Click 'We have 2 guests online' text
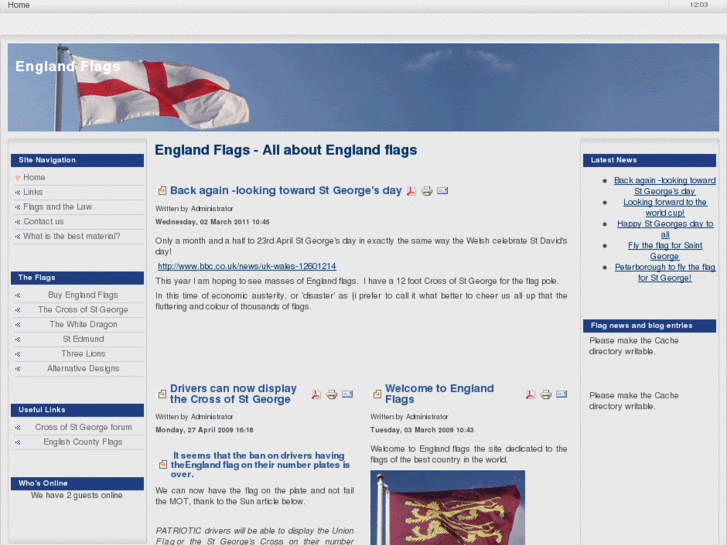The height and width of the screenshot is (545, 727). [x=77, y=495]
